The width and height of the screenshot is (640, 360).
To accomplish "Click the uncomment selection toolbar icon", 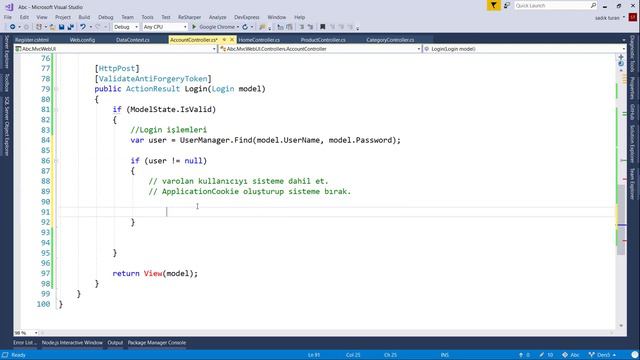I will point(310,27).
